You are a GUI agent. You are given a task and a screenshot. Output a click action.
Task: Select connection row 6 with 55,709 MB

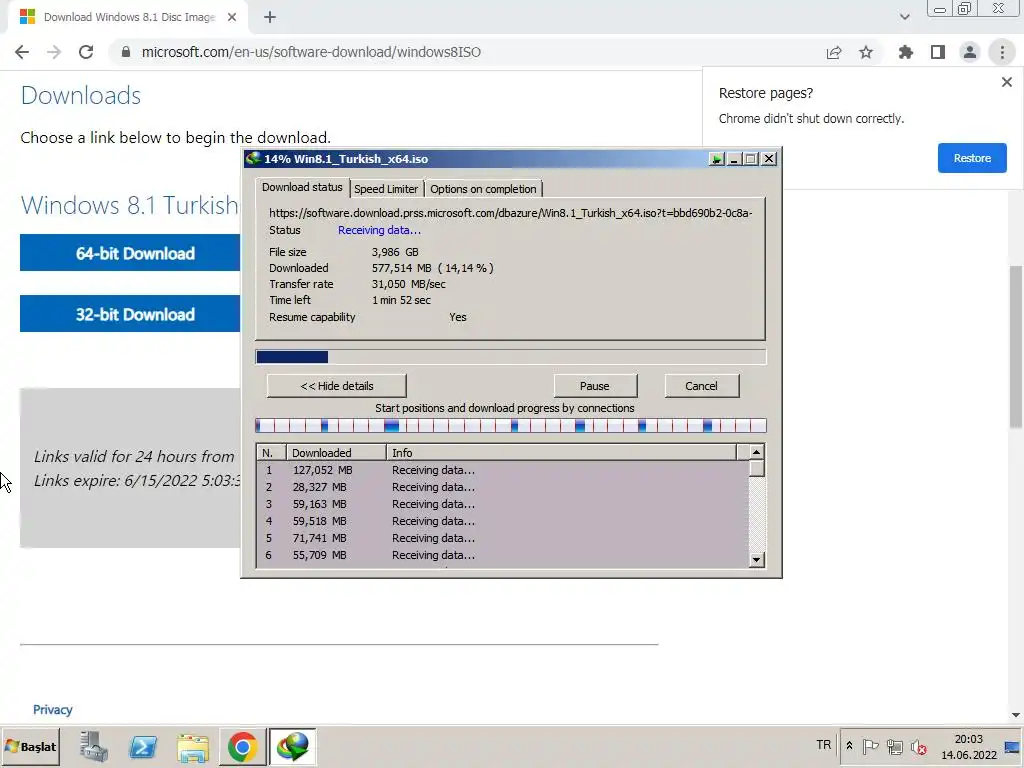(x=502, y=555)
